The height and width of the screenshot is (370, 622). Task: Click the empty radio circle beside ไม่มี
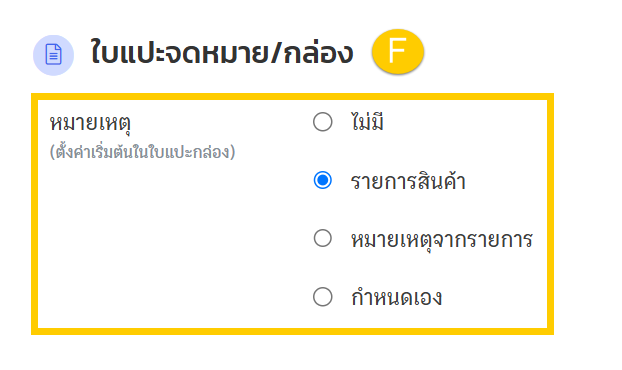tap(323, 122)
